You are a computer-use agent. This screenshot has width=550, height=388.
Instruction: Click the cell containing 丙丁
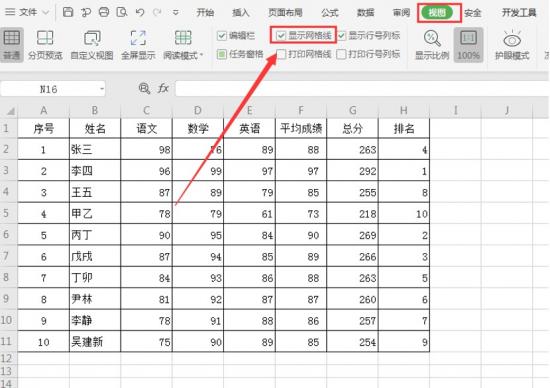coord(95,235)
